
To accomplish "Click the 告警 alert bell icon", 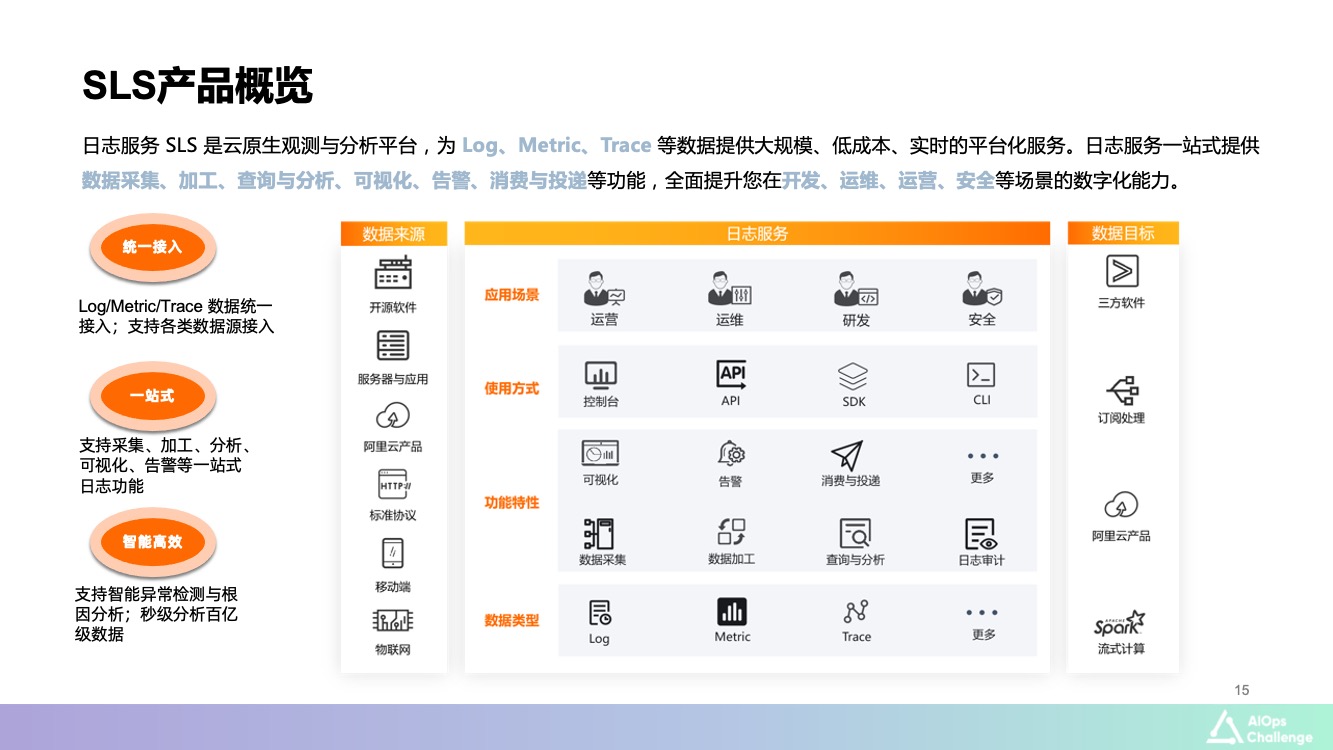I will [x=731, y=454].
